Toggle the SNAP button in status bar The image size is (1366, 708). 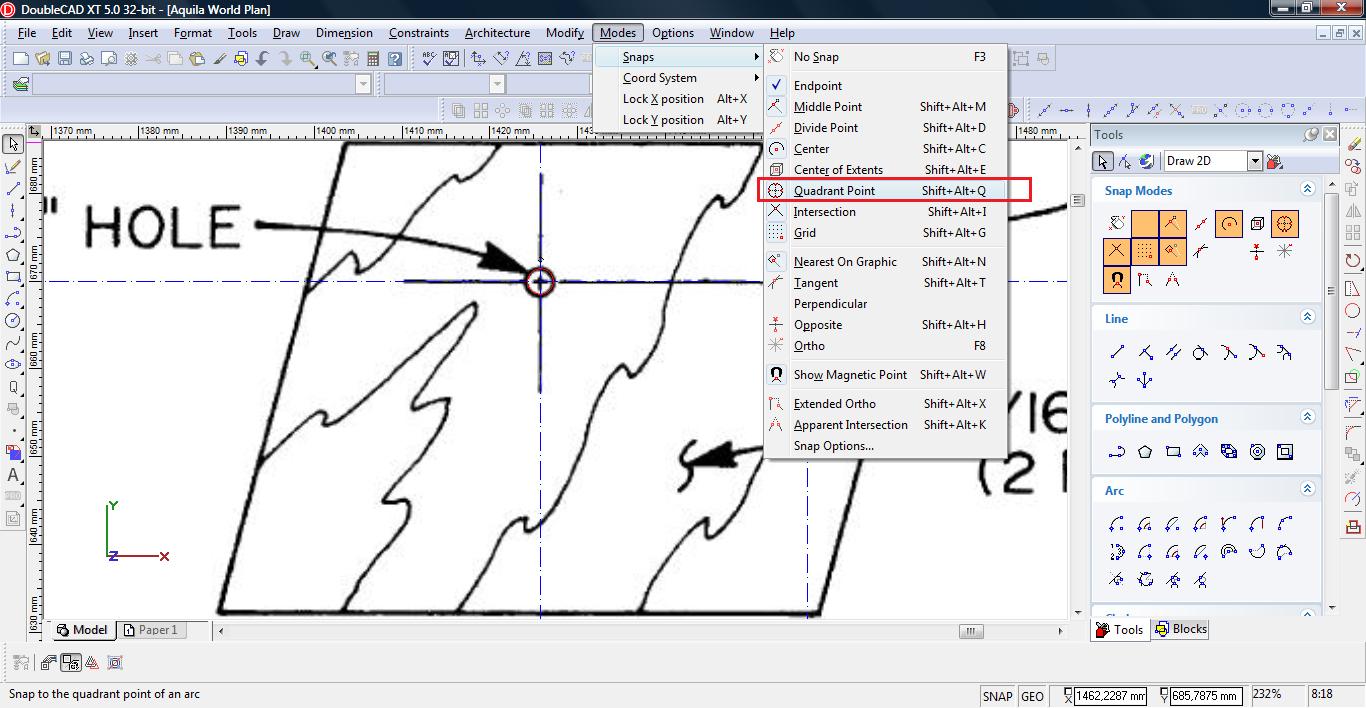[x=997, y=696]
